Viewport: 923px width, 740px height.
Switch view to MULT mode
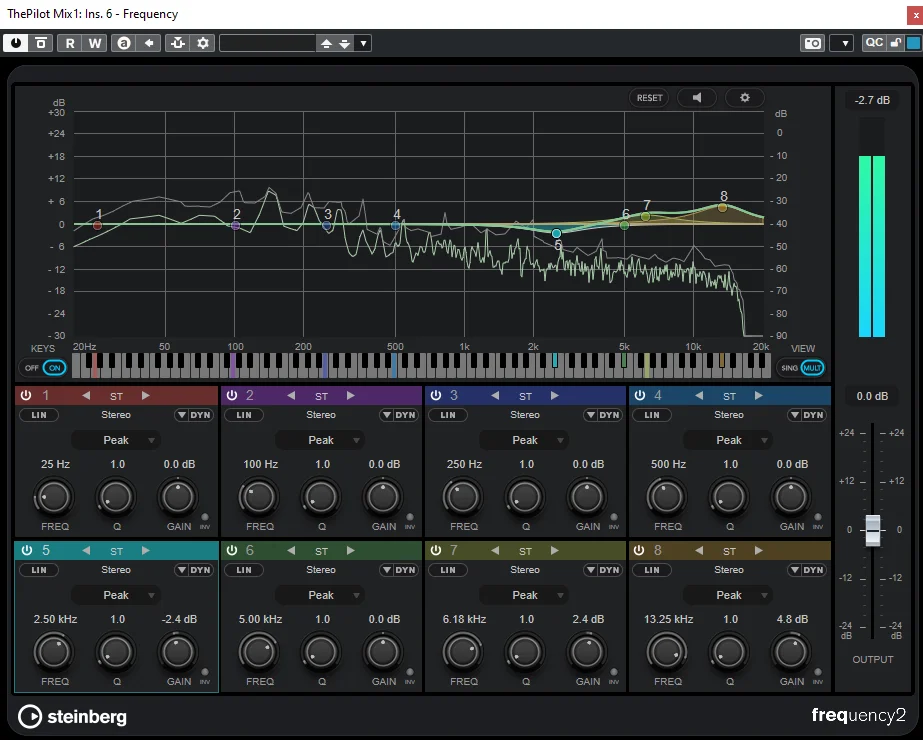point(812,368)
